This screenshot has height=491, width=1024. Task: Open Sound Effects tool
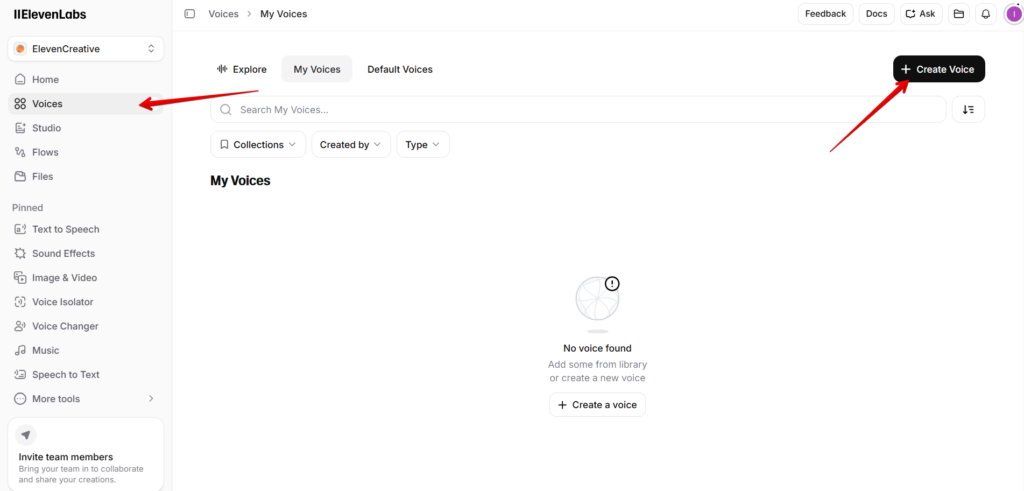click(86, 253)
